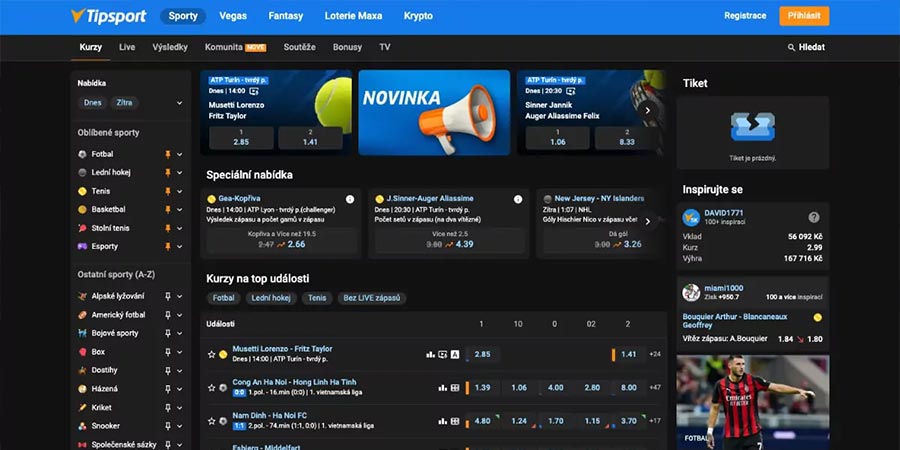
Task: Select Bez LIVE zápasů filter
Action: click(x=372, y=298)
